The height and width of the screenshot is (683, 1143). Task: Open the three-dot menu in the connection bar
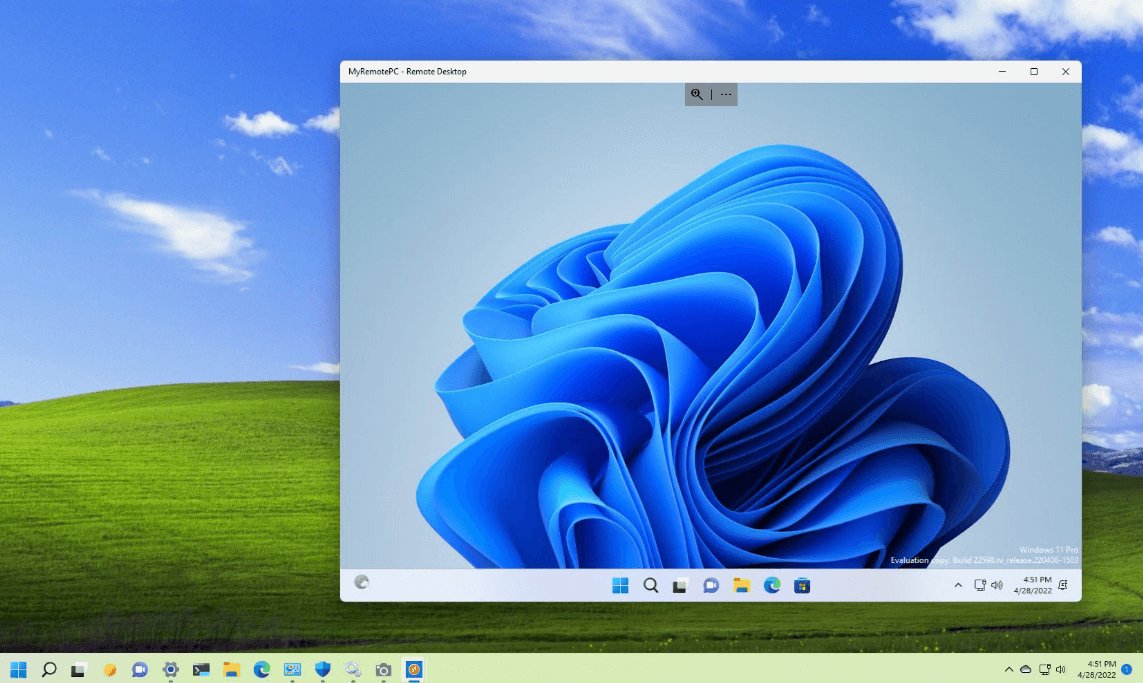tap(726, 94)
